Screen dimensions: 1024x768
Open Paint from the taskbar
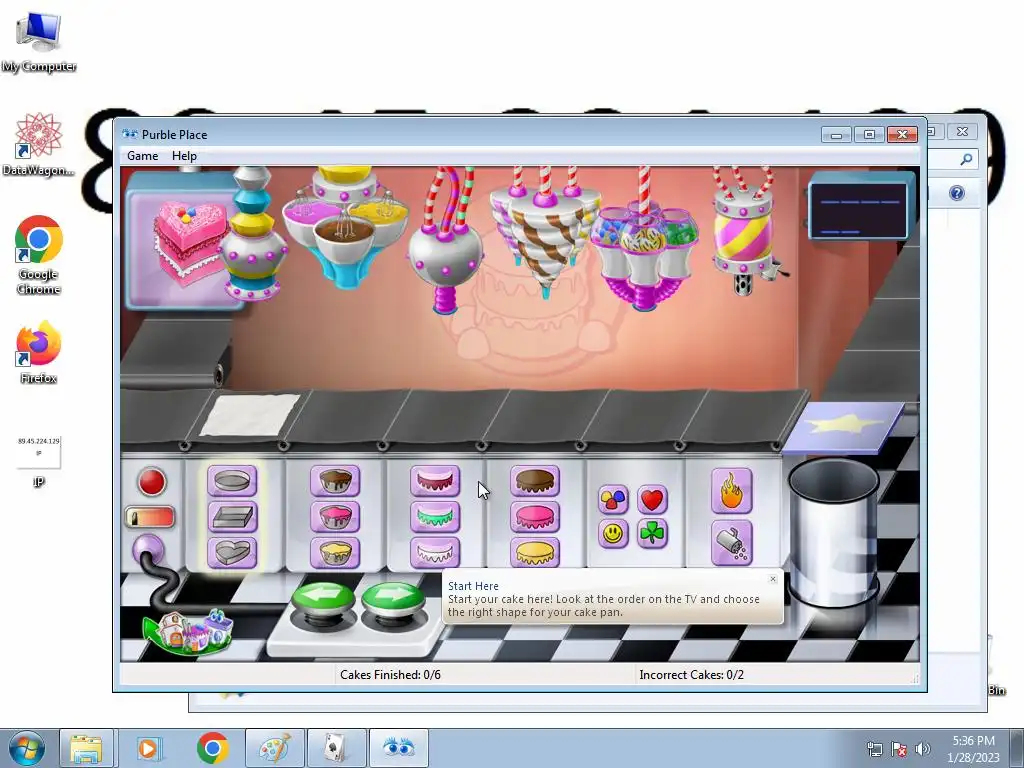[275, 748]
